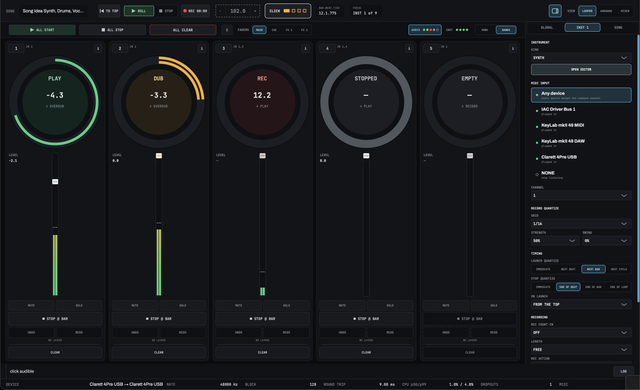Open the Song settings tab

click(x=618, y=27)
